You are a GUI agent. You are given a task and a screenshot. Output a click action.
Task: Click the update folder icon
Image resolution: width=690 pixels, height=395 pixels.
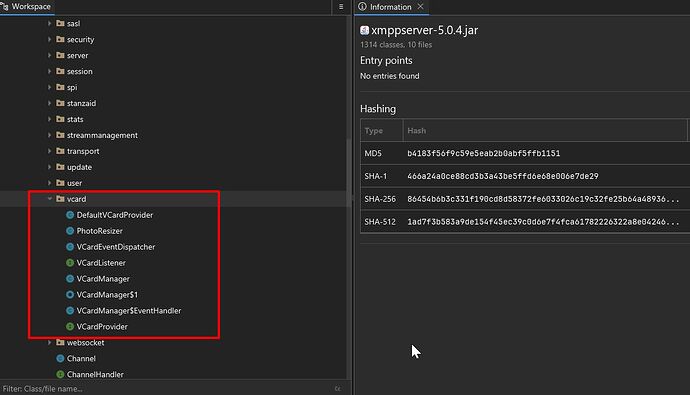[60, 167]
